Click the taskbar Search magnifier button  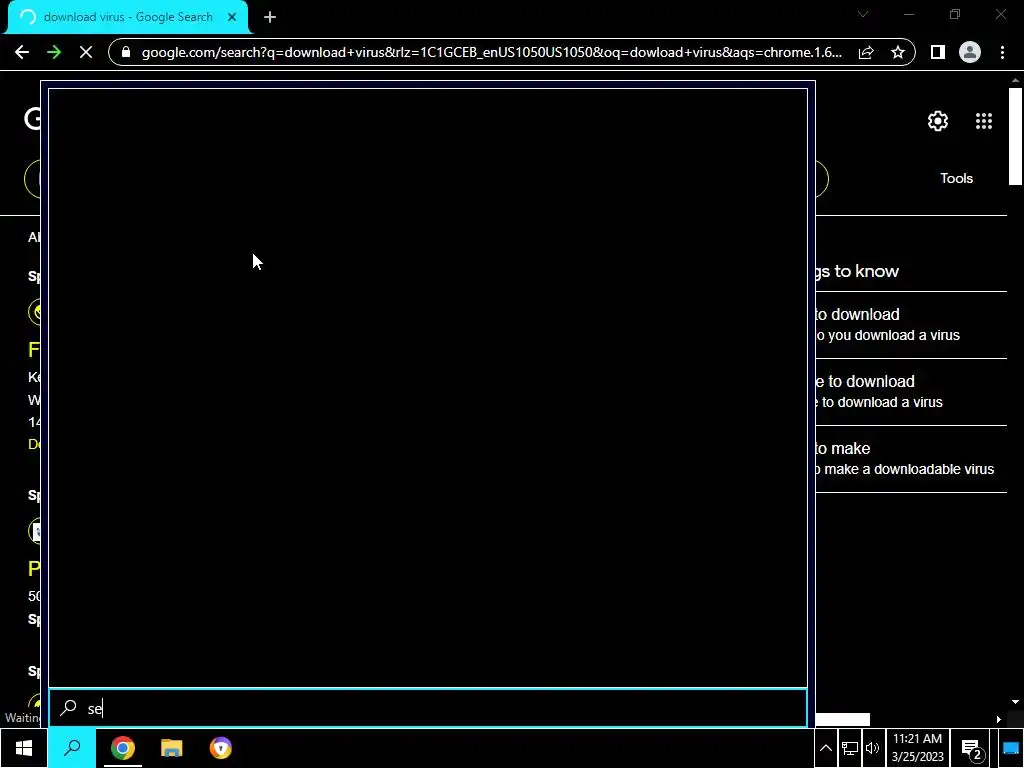click(72, 748)
